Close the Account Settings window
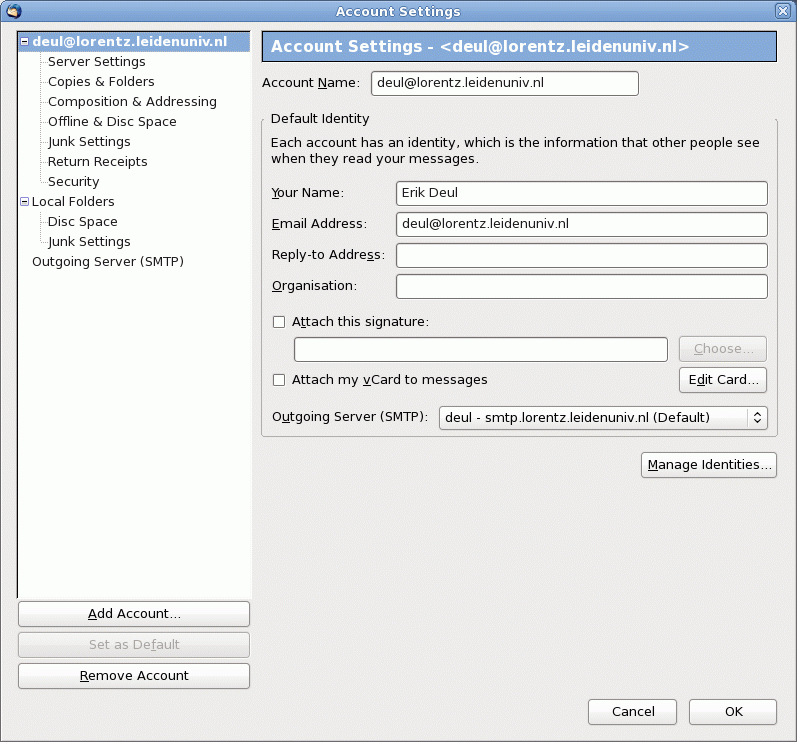 [x=782, y=11]
